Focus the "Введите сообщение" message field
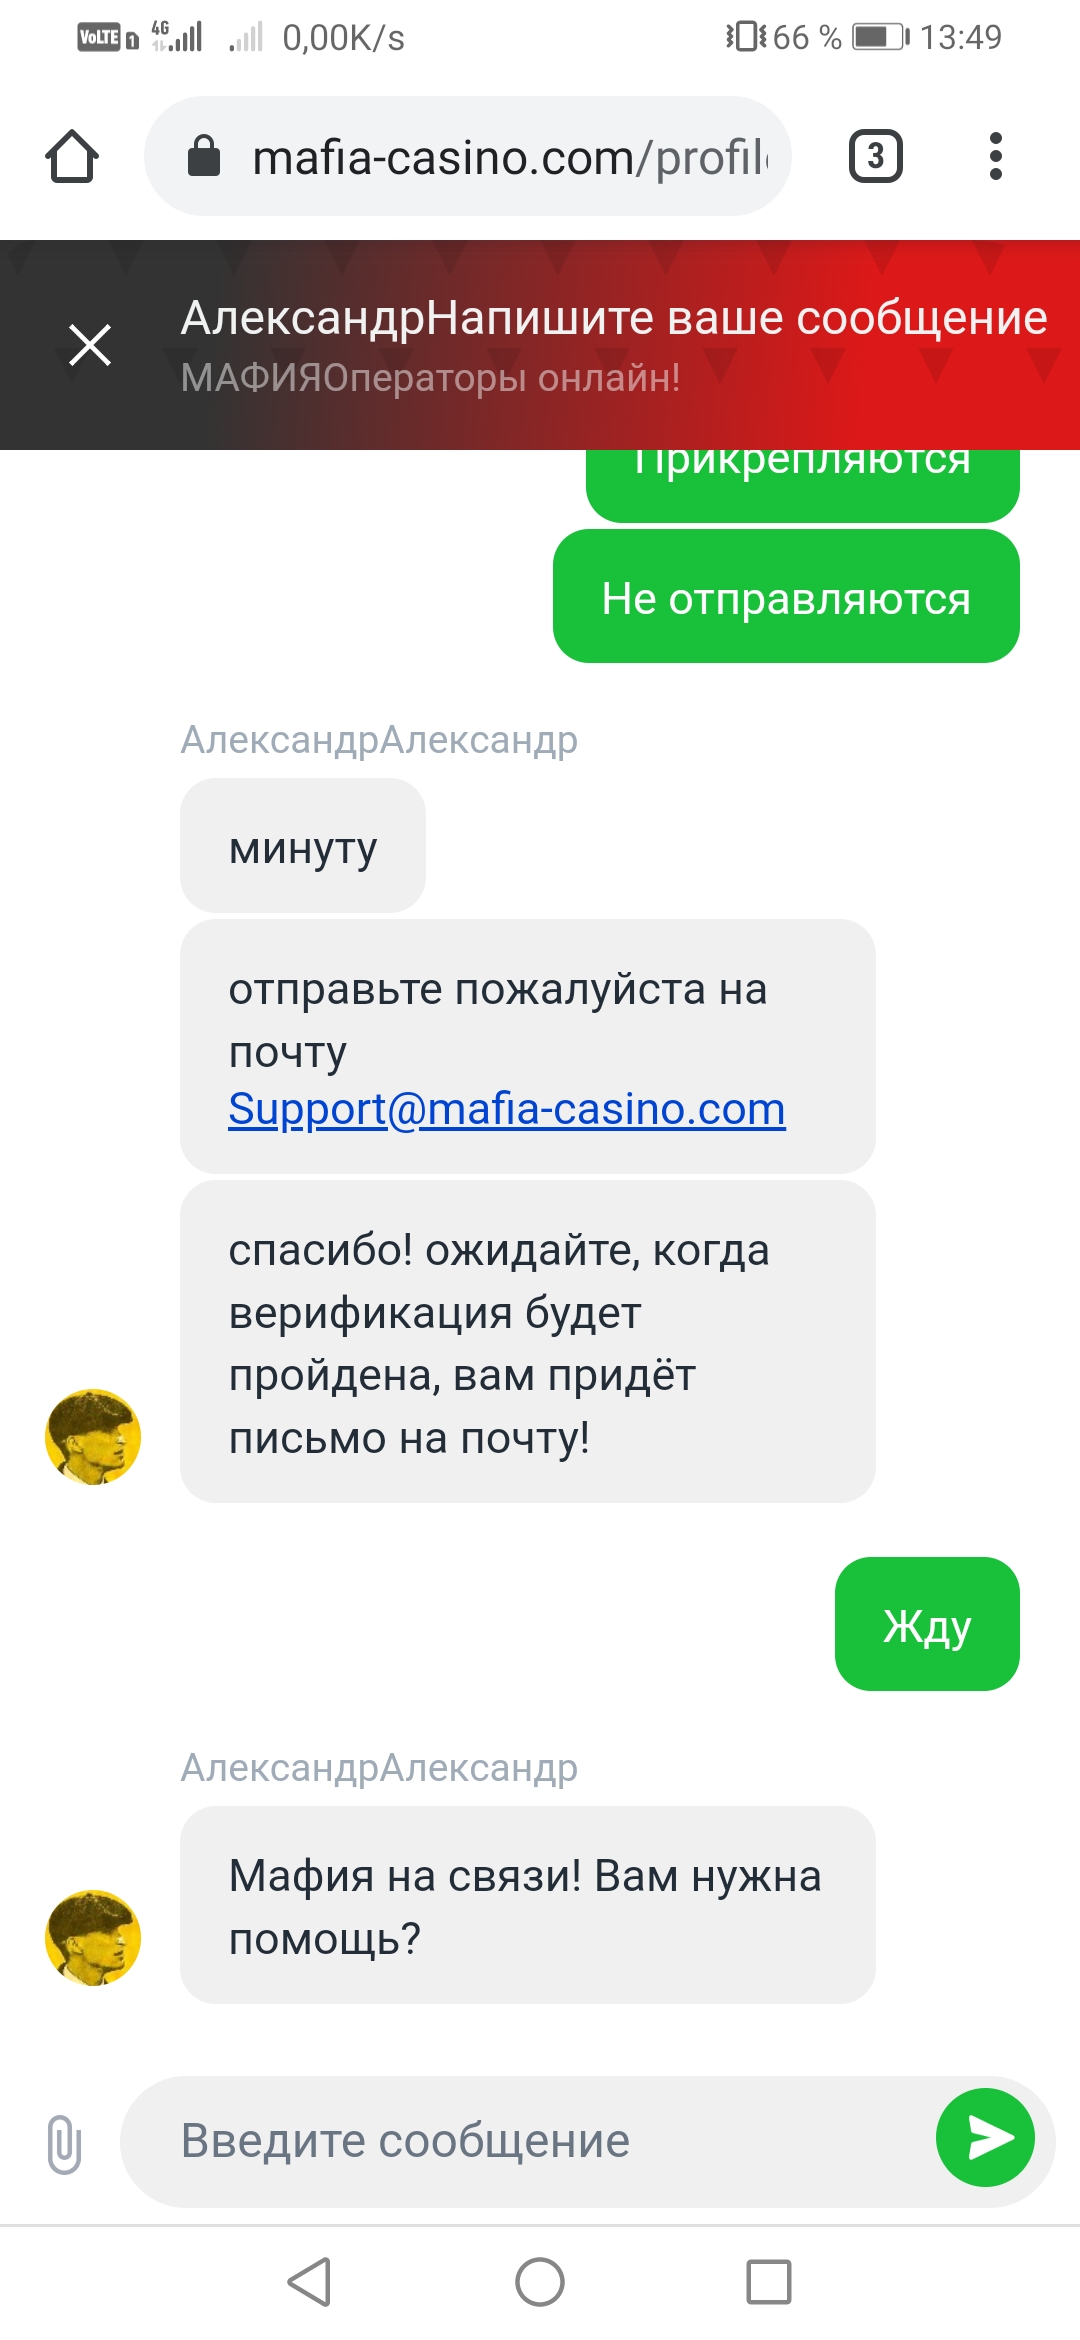Image resolution: width=1080 pixels, height=2340 pixels. point(530,2141)
